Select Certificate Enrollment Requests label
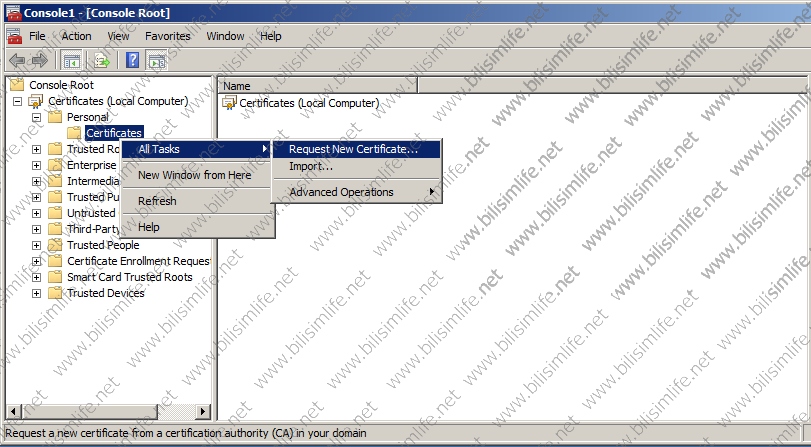Viewport: 811px width, 447px height. 138,261
